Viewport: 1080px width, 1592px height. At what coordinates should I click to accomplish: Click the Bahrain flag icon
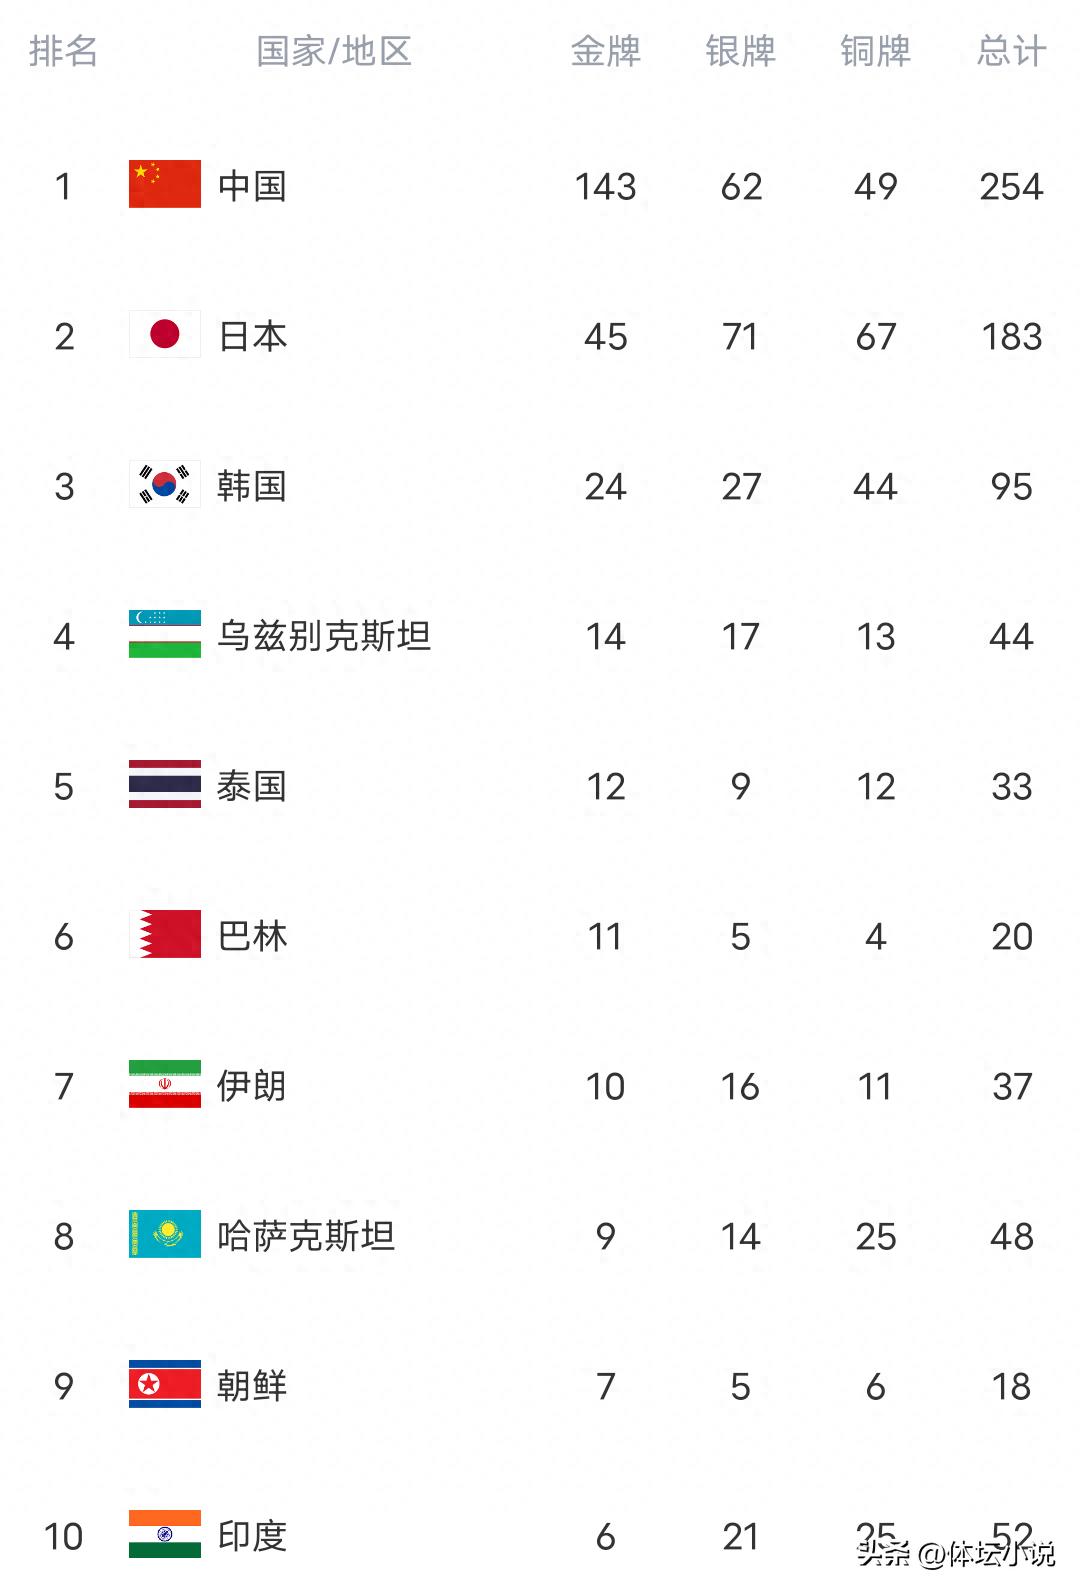click(x=165, y=934)
